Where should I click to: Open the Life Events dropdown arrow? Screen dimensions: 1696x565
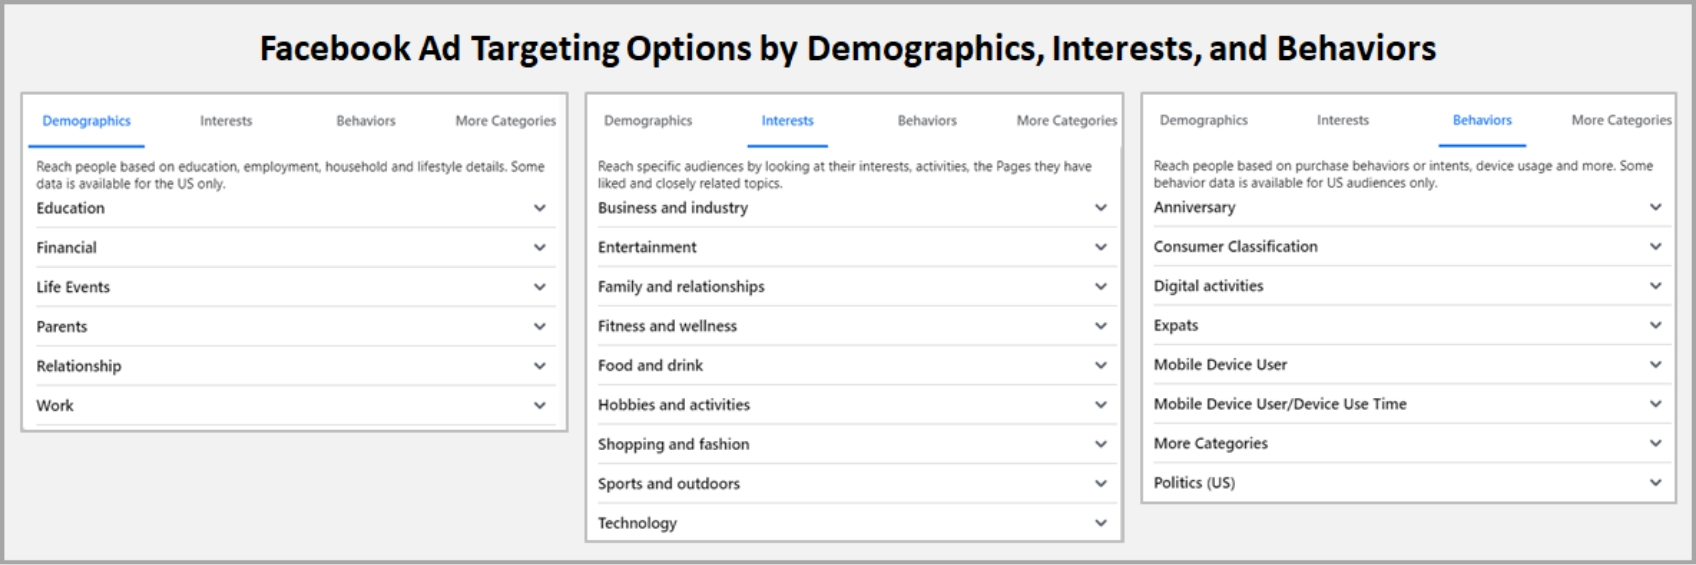pos(540,287)
